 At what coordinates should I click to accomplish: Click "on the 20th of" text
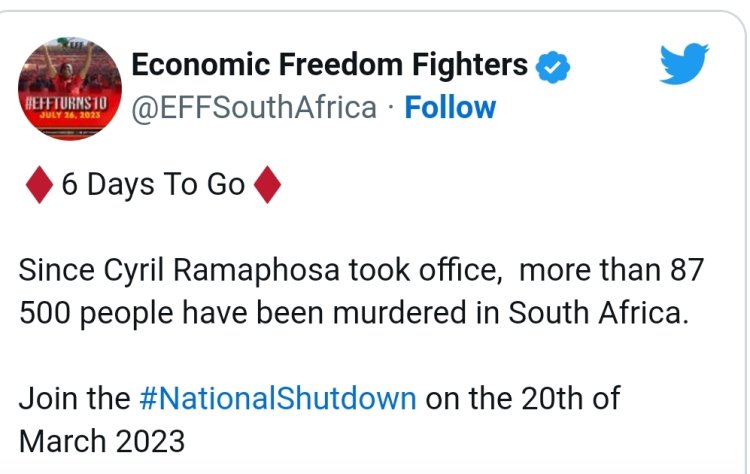[x=523, y=398]
